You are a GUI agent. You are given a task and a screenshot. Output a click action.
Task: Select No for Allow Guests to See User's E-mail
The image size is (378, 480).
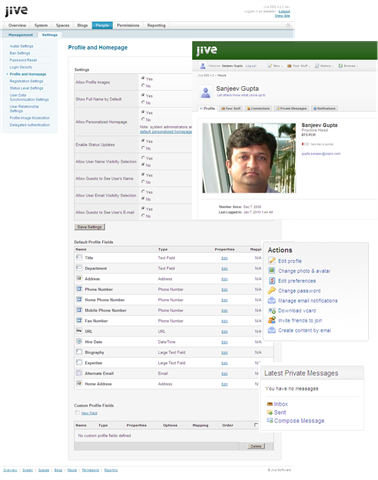coord(143,216)
